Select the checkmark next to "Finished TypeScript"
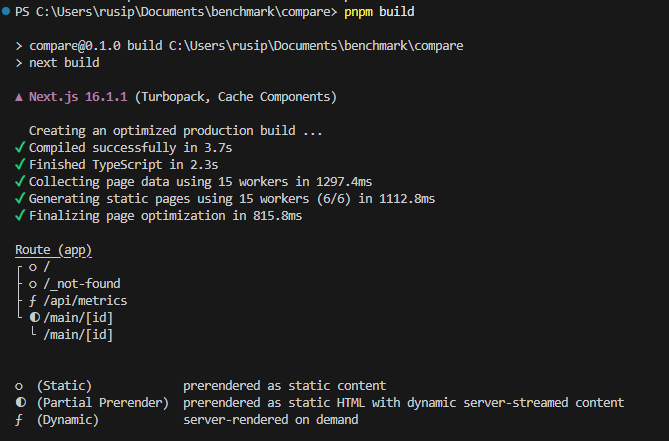 point(20,165)
